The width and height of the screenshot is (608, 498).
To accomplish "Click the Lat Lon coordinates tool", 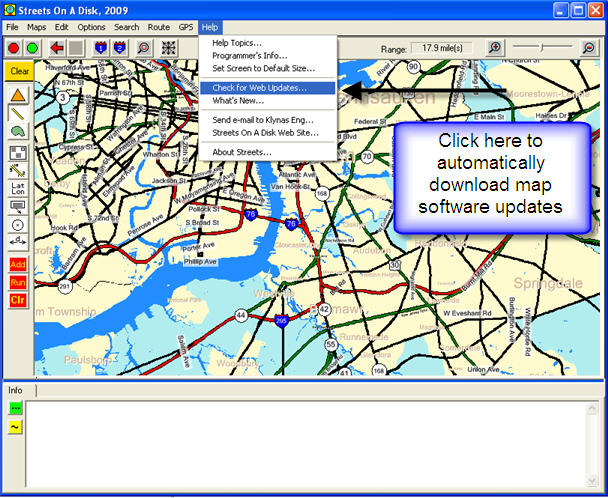I will click(x=18, y=188).
